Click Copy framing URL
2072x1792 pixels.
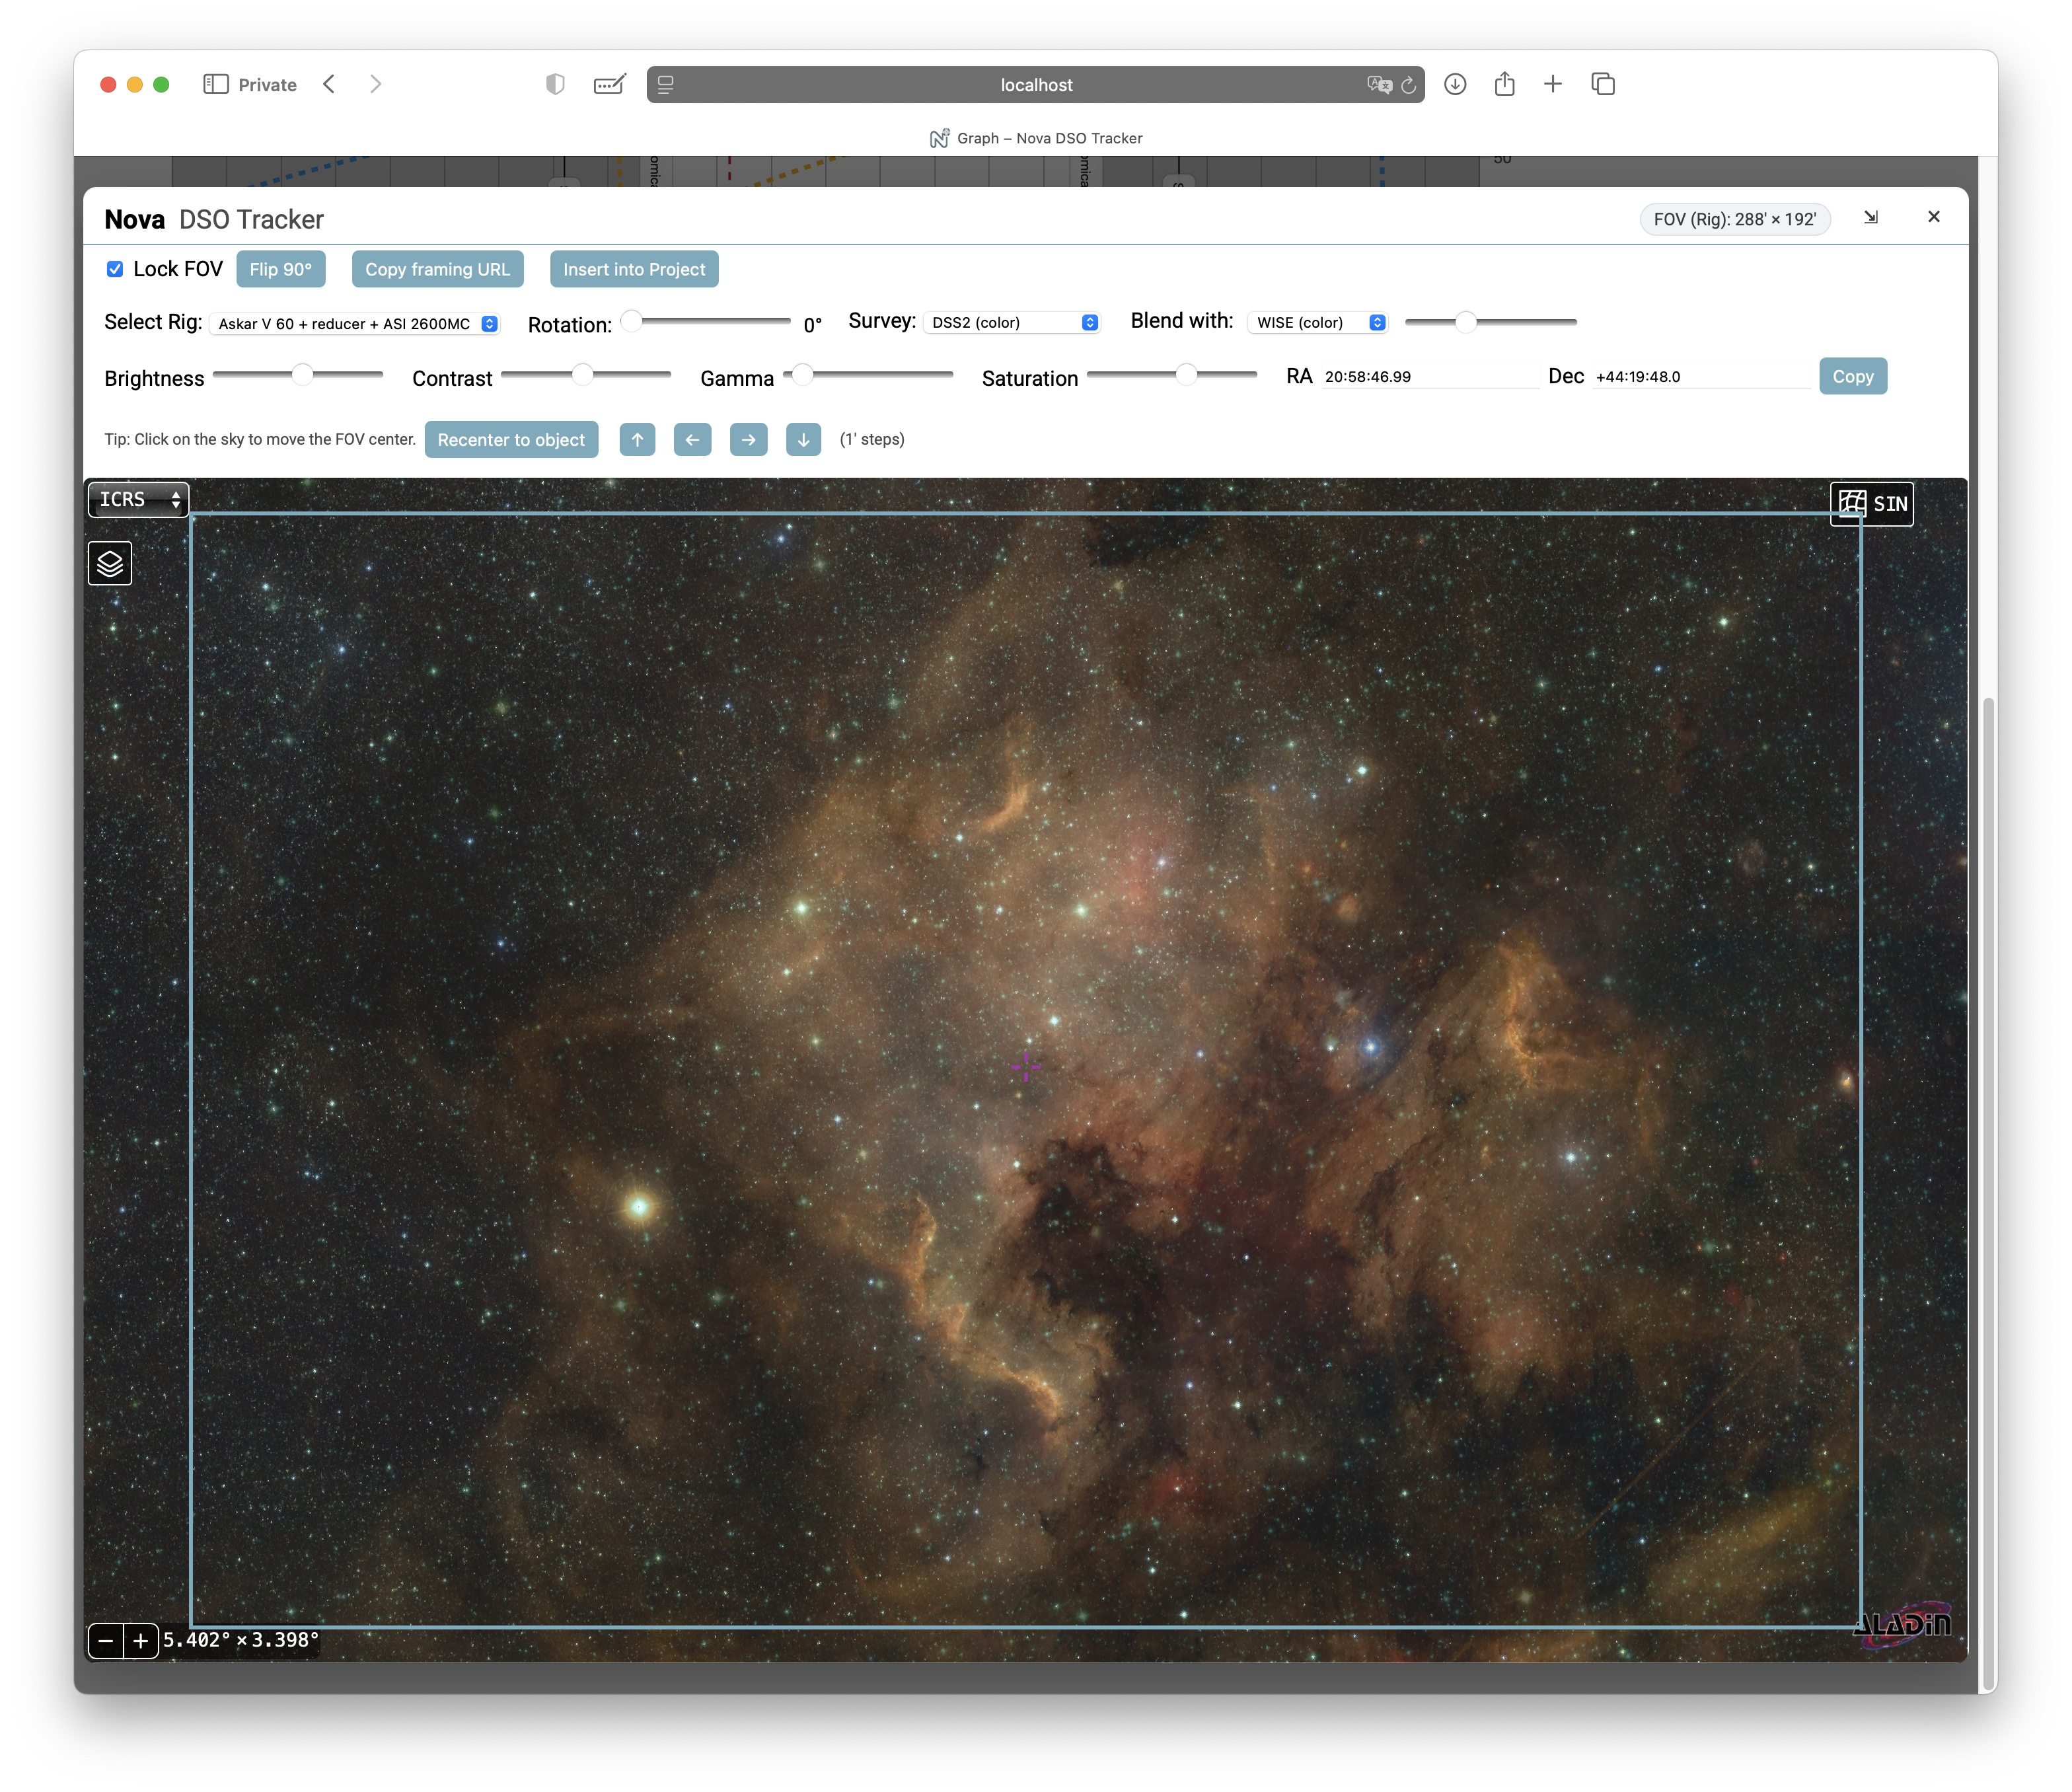pyautogui.click(x=437, y=269)
